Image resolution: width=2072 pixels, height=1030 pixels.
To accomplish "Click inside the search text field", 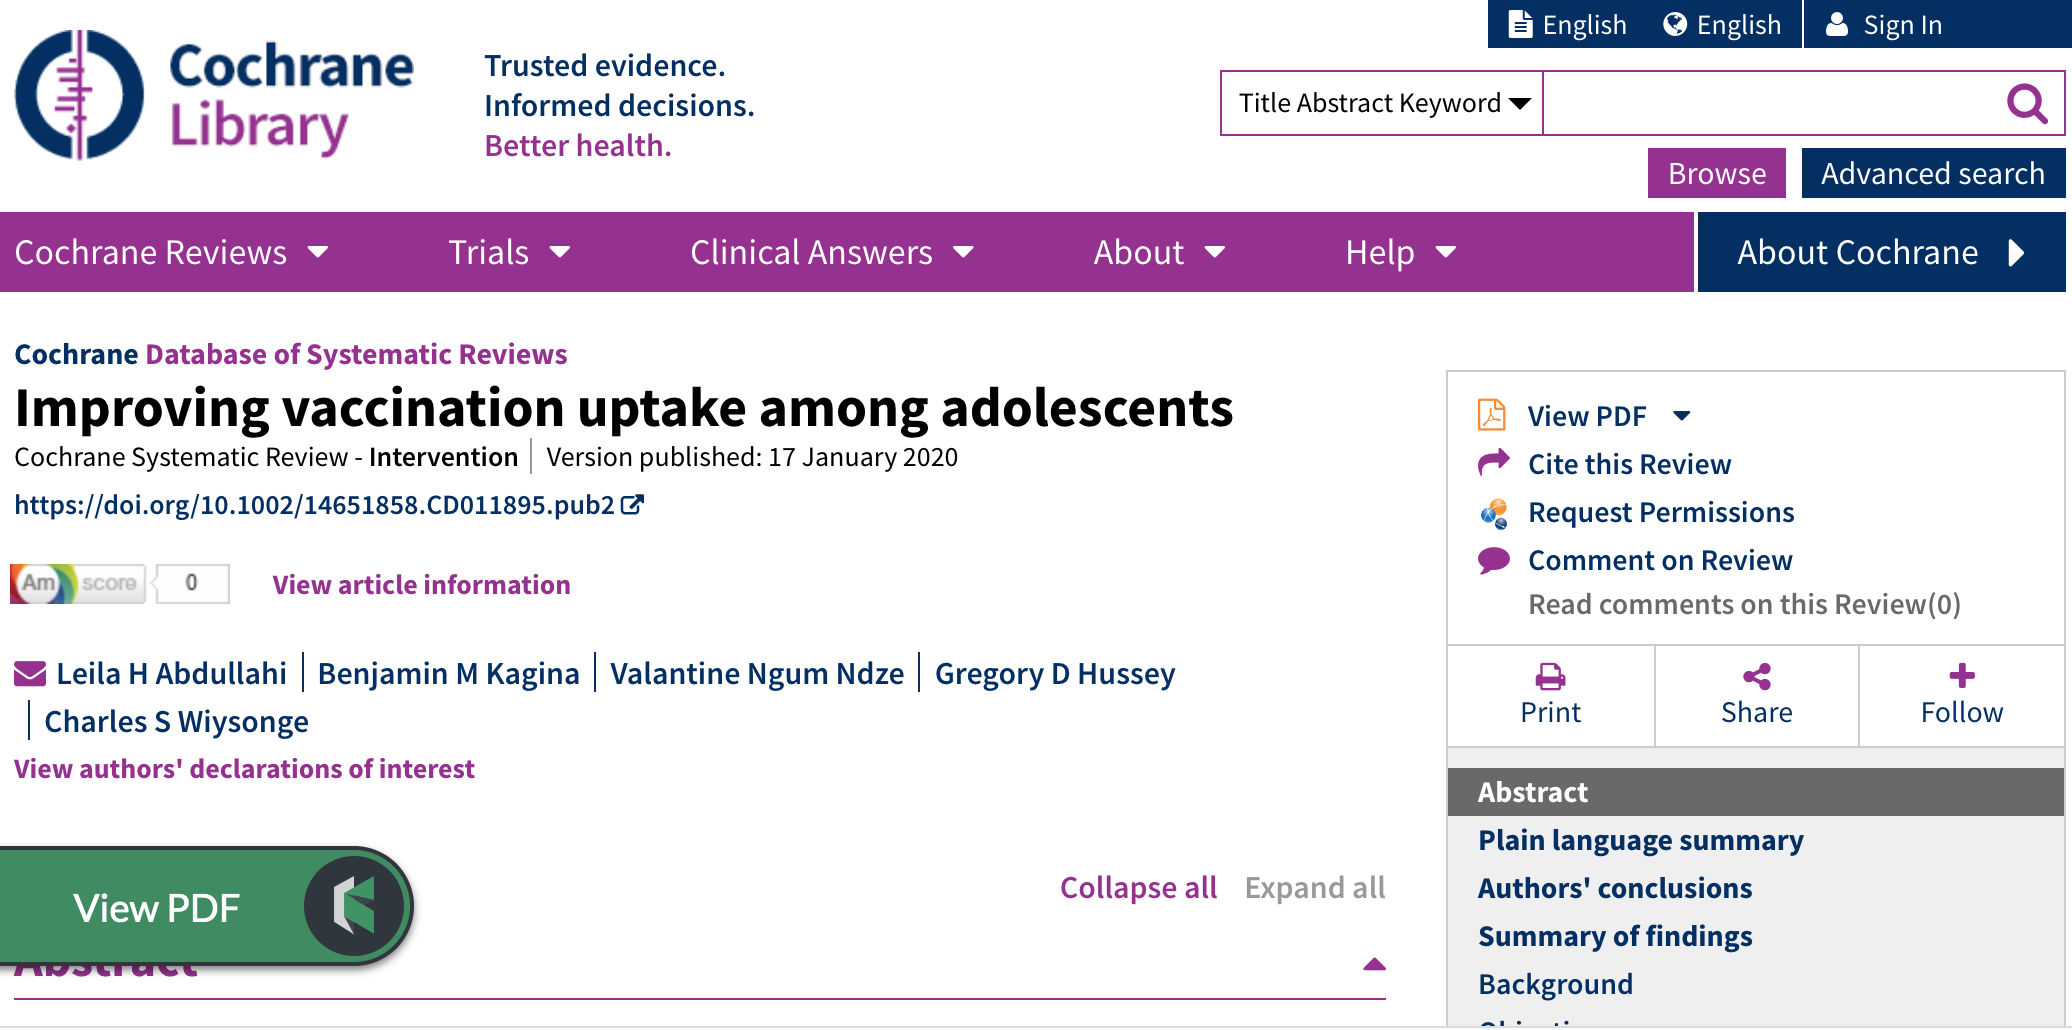I will click(1770, 103).
